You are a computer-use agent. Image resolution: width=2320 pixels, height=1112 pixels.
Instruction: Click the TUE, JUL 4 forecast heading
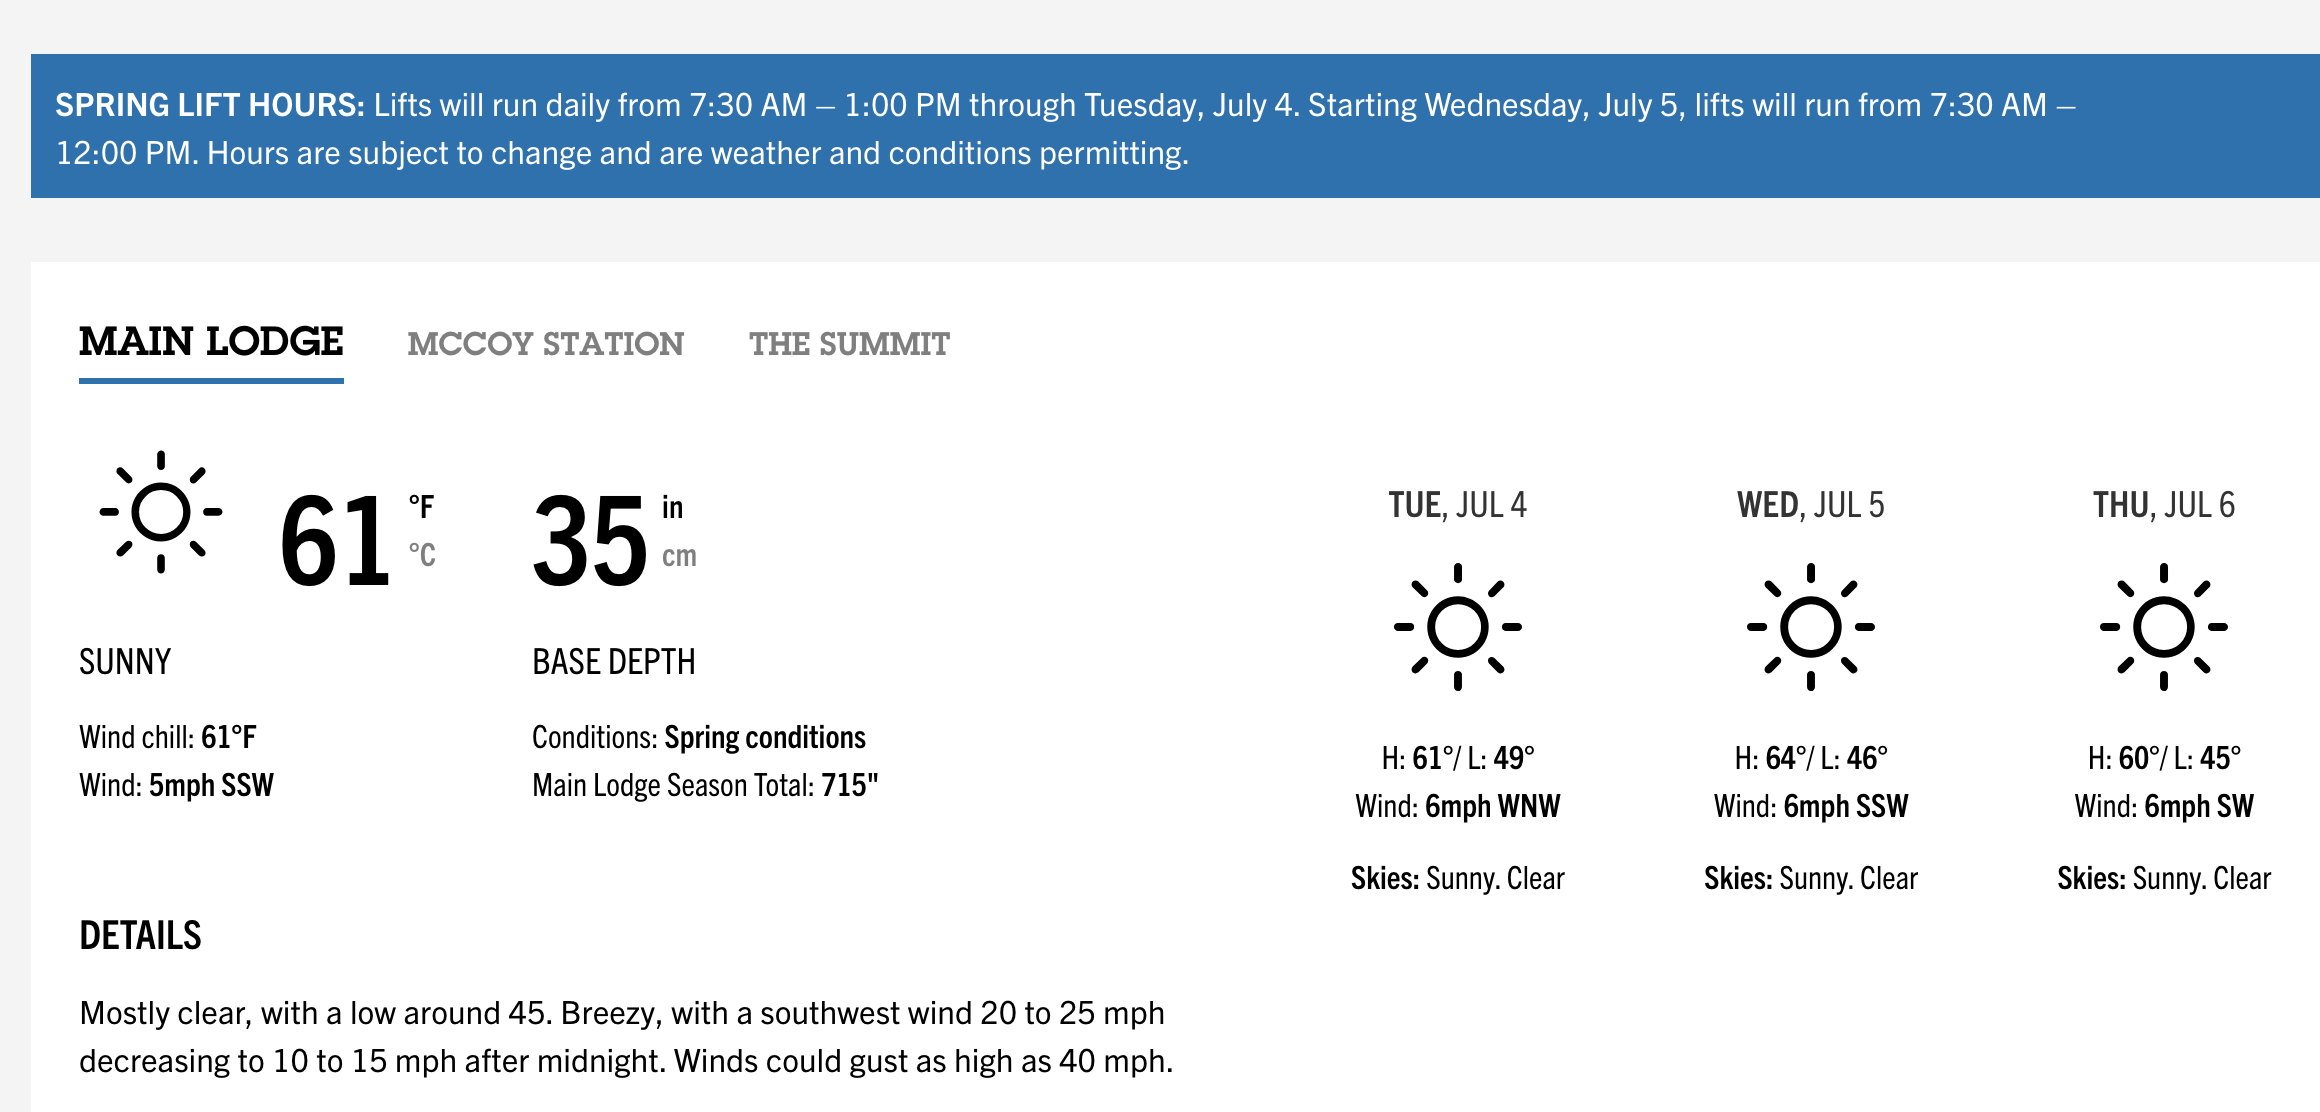(x=1458, y=505)
